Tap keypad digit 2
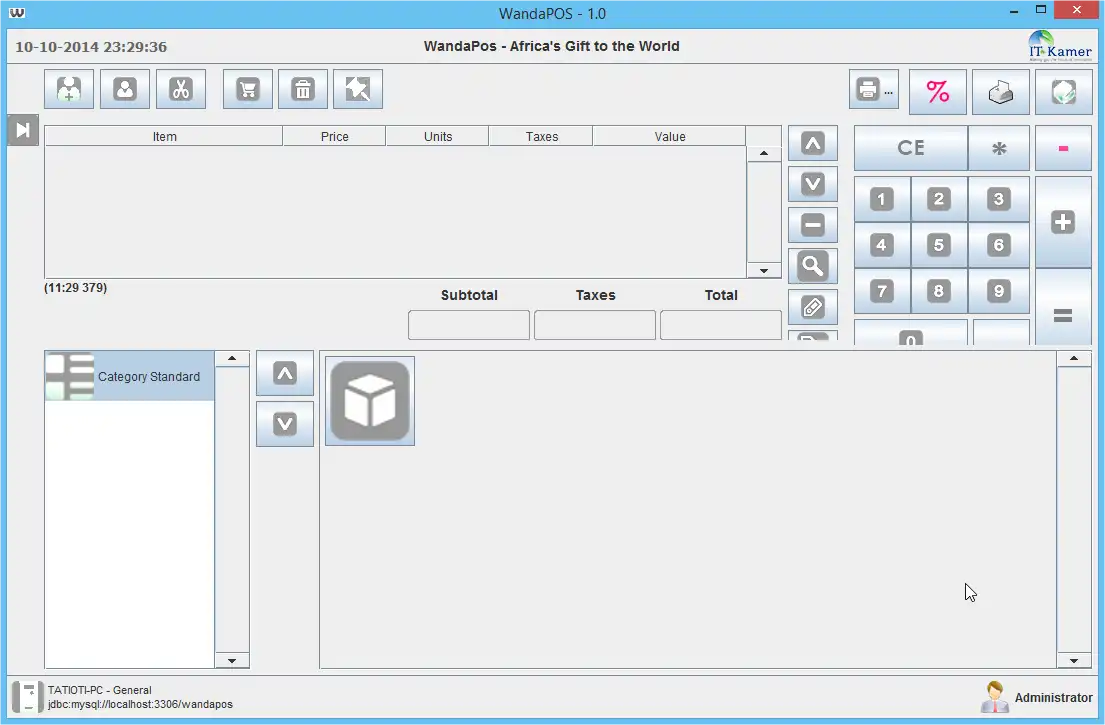This screenshot has height=725, width=1105. pyautogui.click(x=939, y=199)
